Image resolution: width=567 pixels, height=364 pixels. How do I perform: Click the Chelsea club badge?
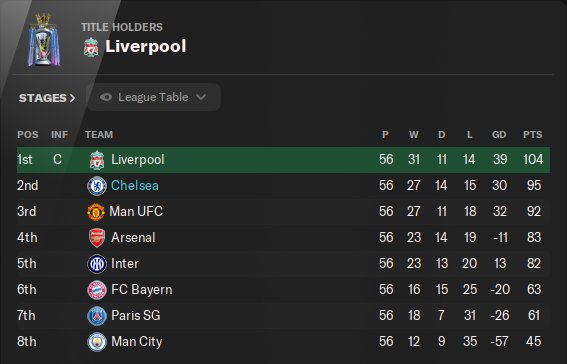click(97, 186)
